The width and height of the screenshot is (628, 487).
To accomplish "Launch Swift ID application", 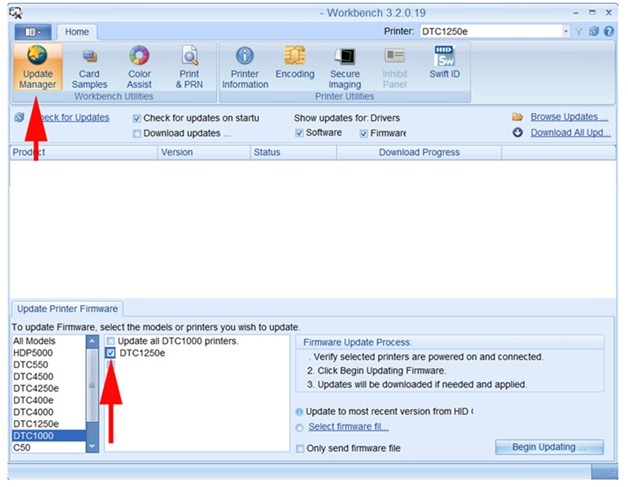I will click(x=445, y=66).
